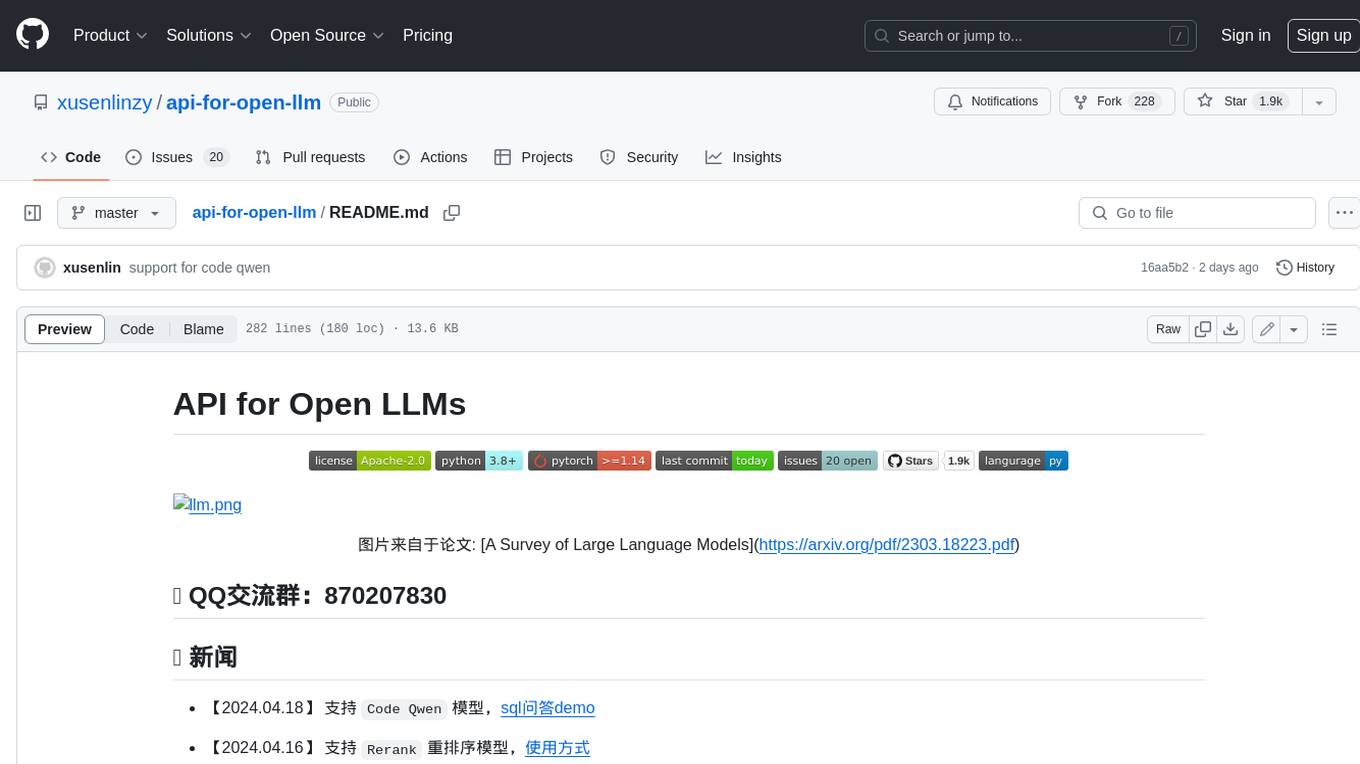This screenshot has width=1360, height=764.
Task: Open the star lists dropdown arrow
Action: [1319, 102]
